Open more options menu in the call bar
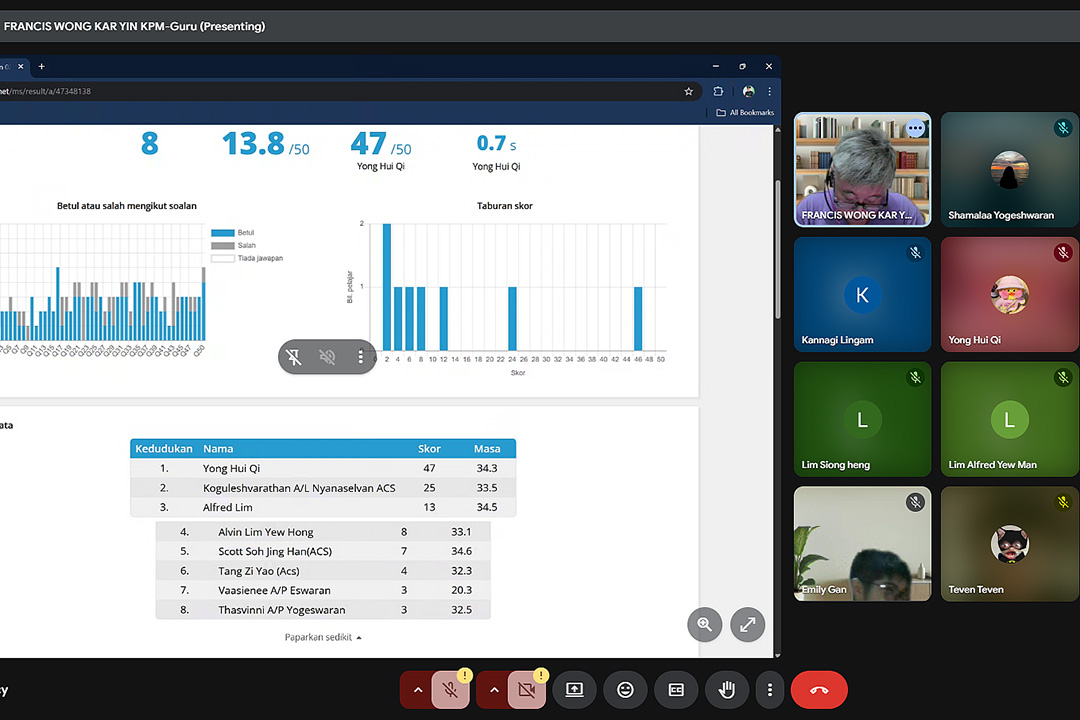The height and width of the screenshot is (720, 1080). coord(770,690)
